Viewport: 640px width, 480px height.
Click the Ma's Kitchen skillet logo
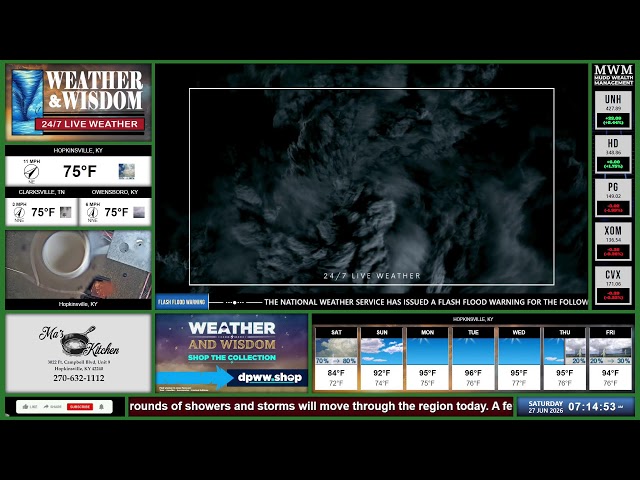(x=78, y=341)
